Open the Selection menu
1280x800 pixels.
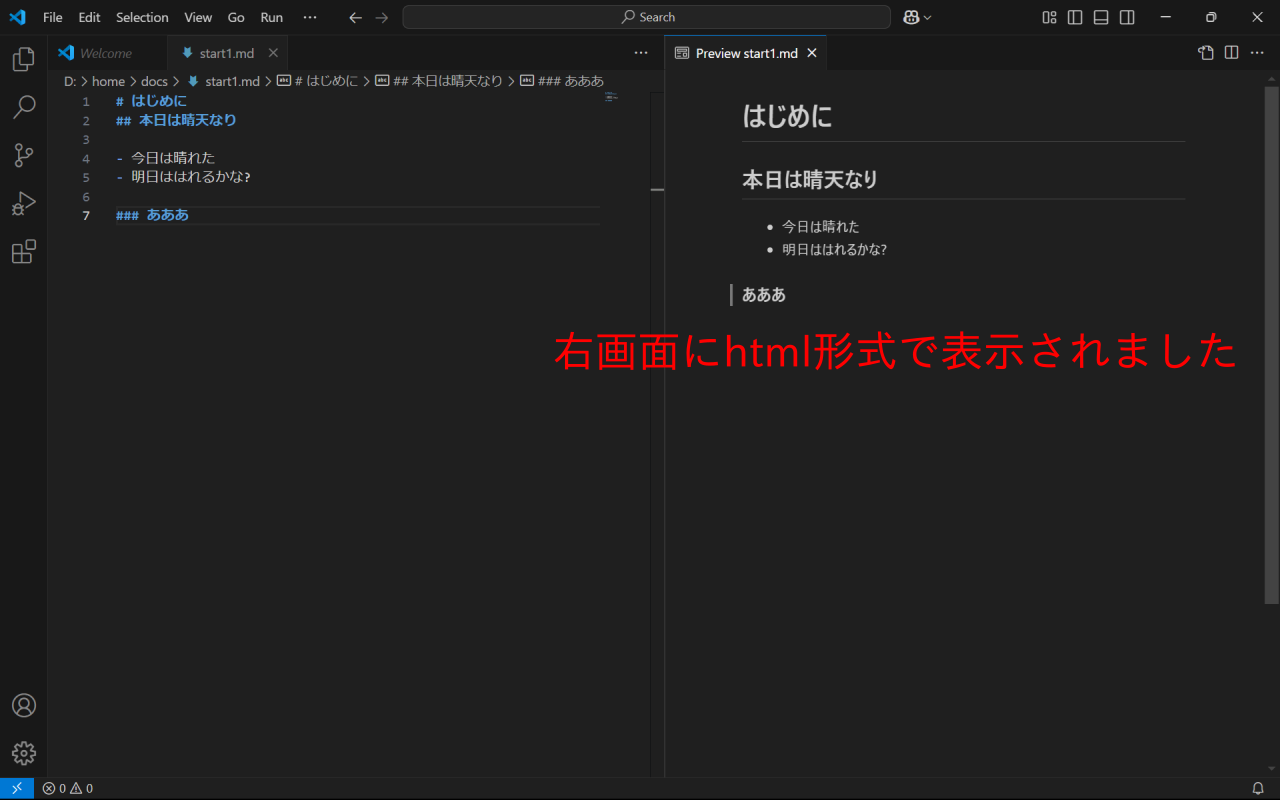pos(142,17)
